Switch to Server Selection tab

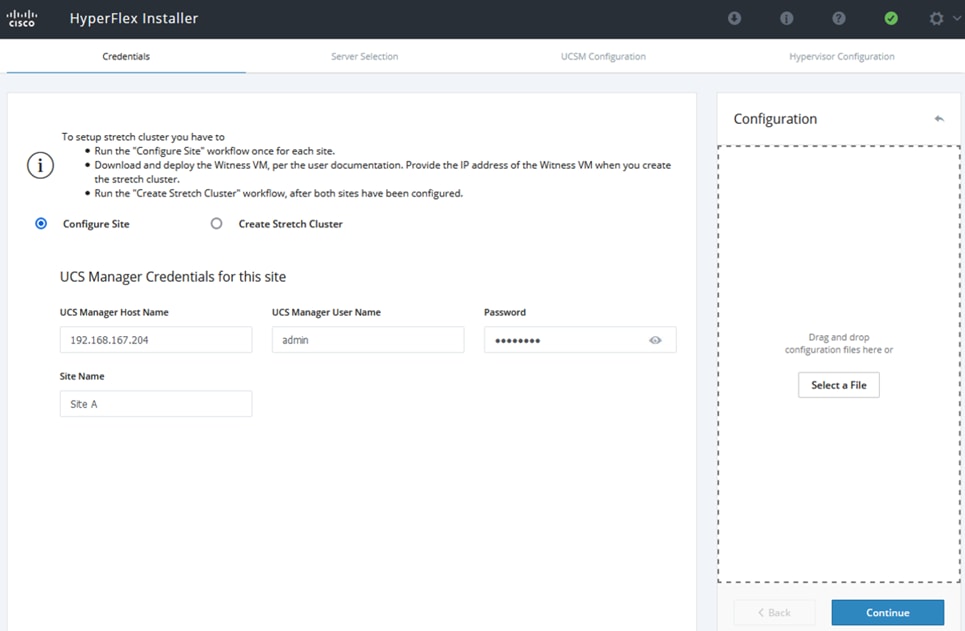364,57
